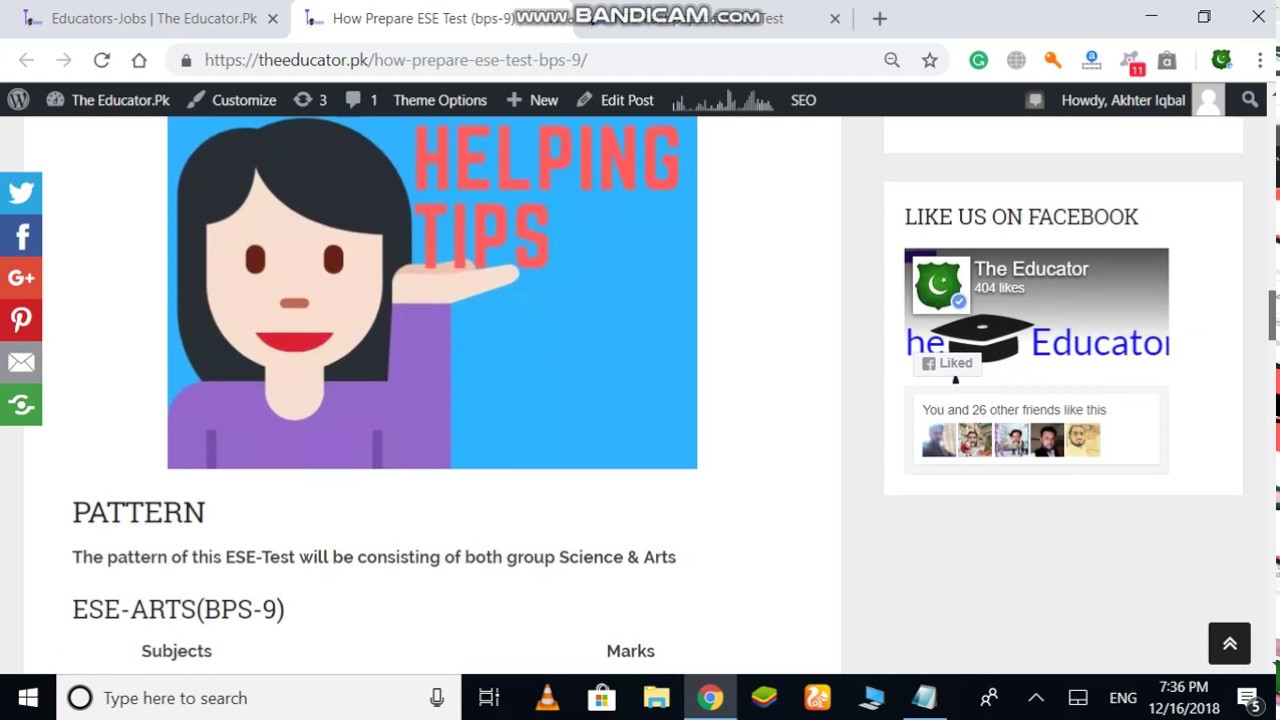This screenshot has width=1280, height=720.
Task: Open the Windows action center notifications
Action: click(1248, 698)
